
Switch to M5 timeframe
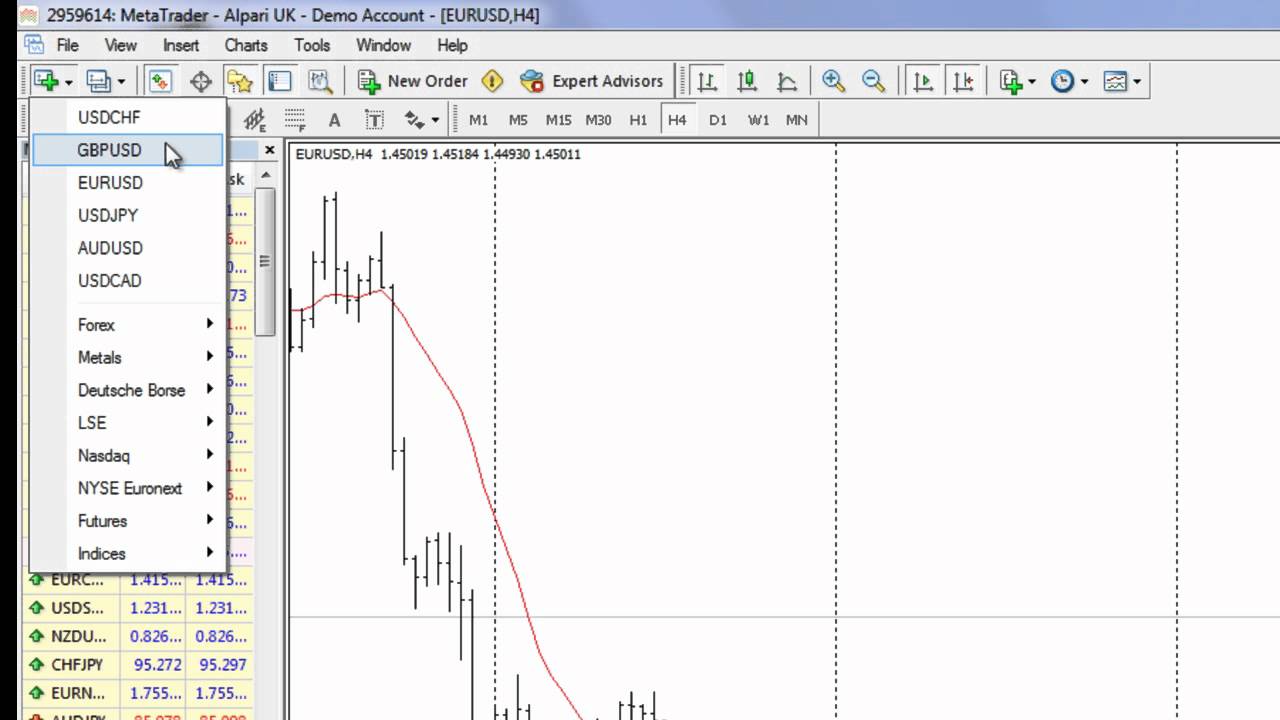[x=518, y=120]
